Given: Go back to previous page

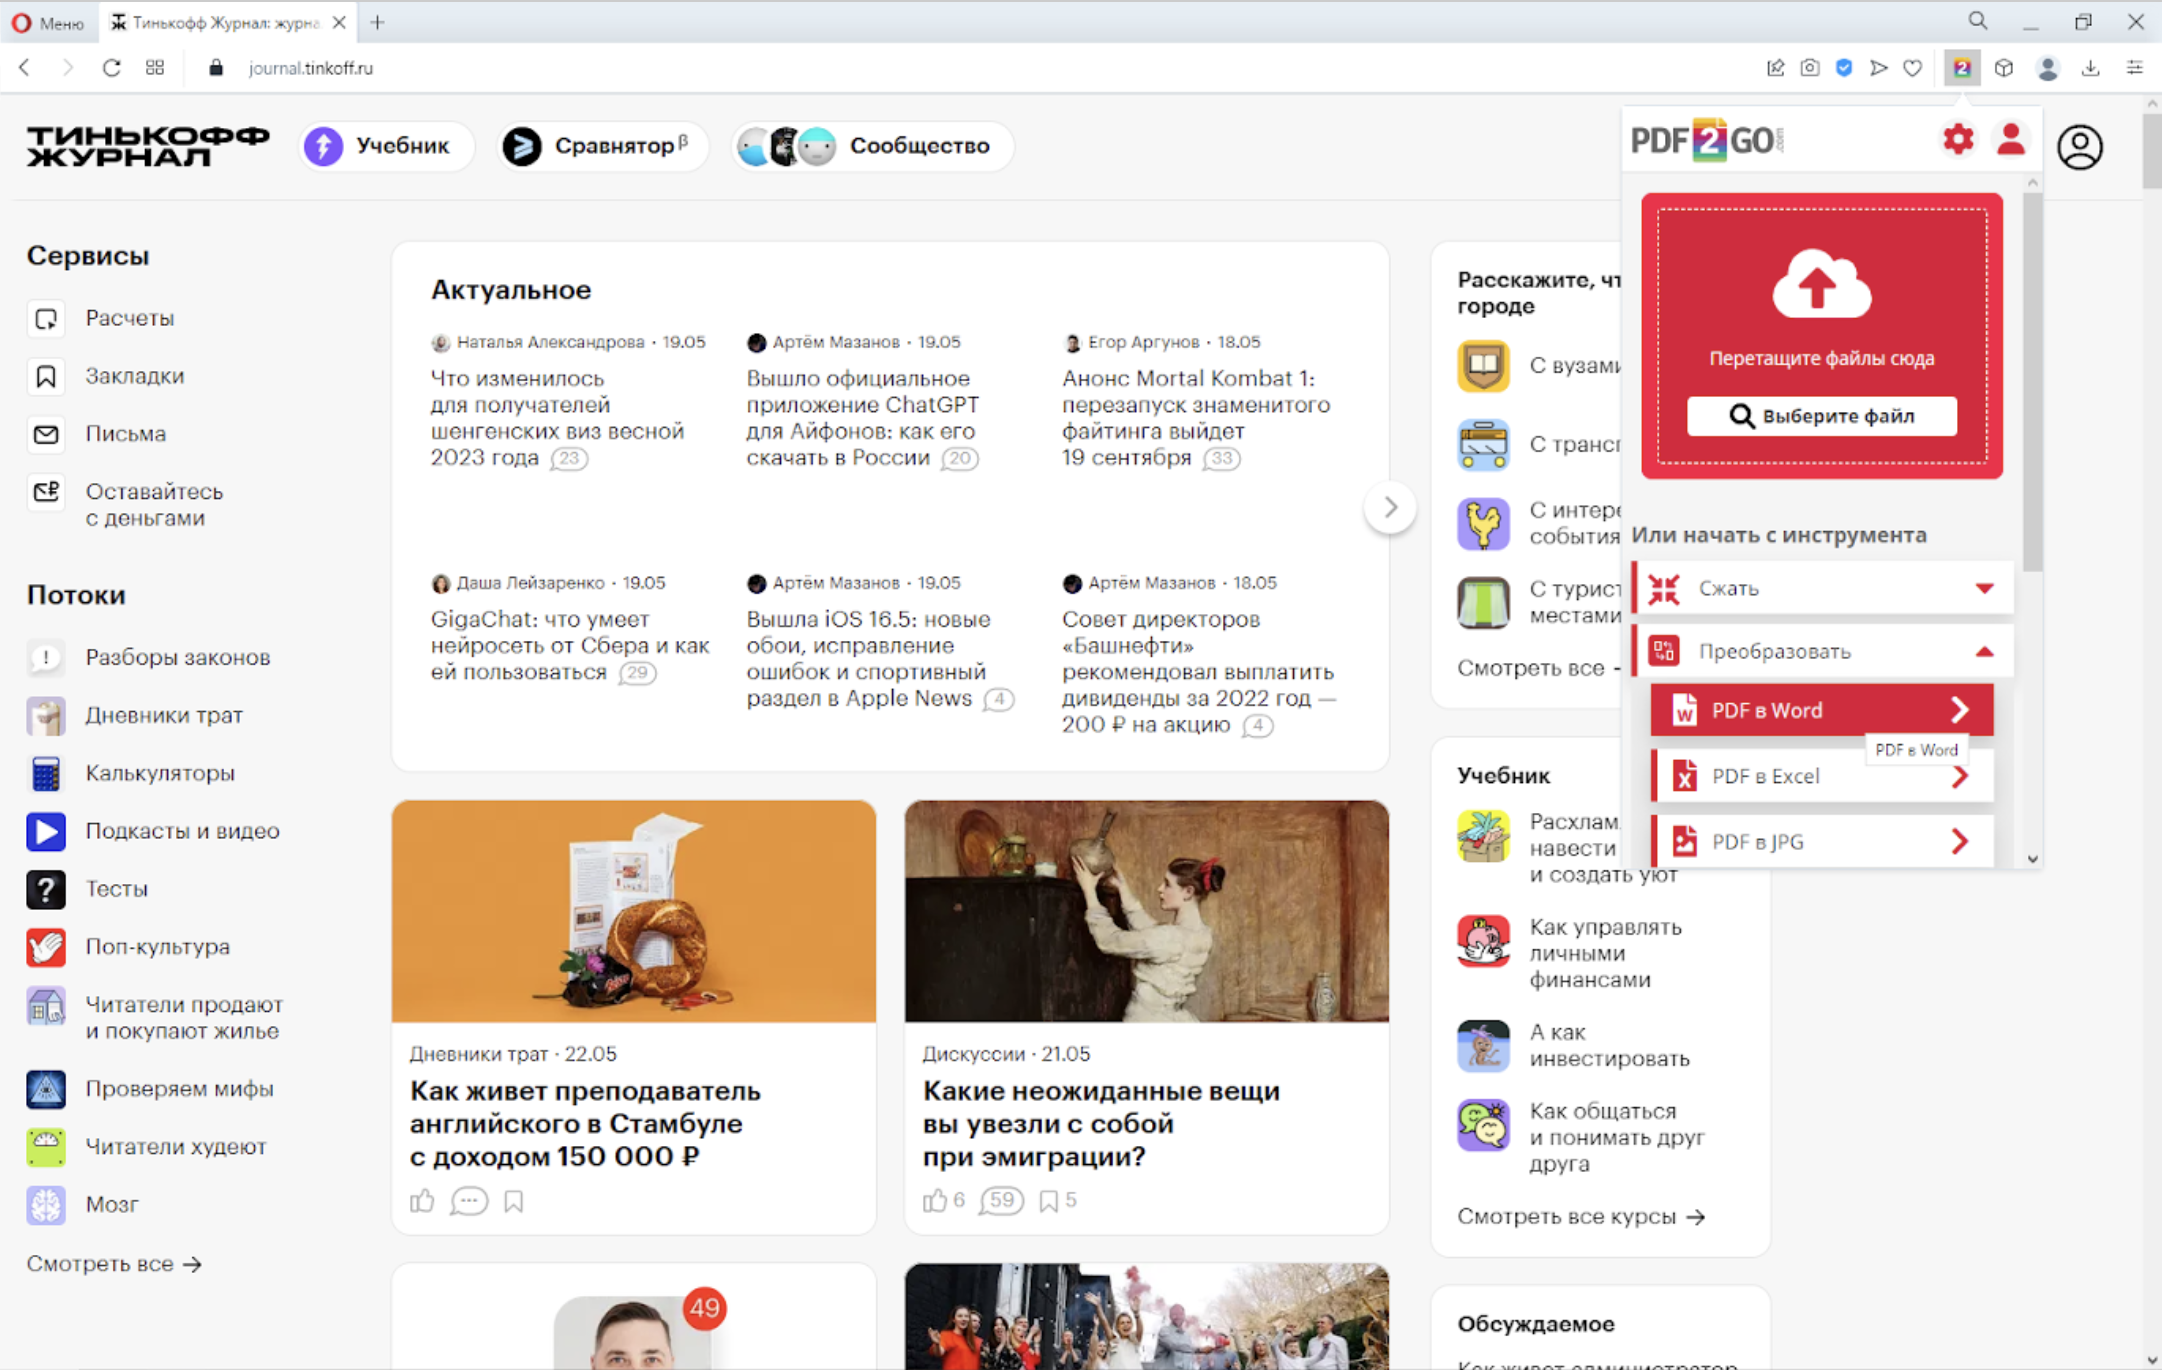Looking at the screenshot, I should pos(25,68).
